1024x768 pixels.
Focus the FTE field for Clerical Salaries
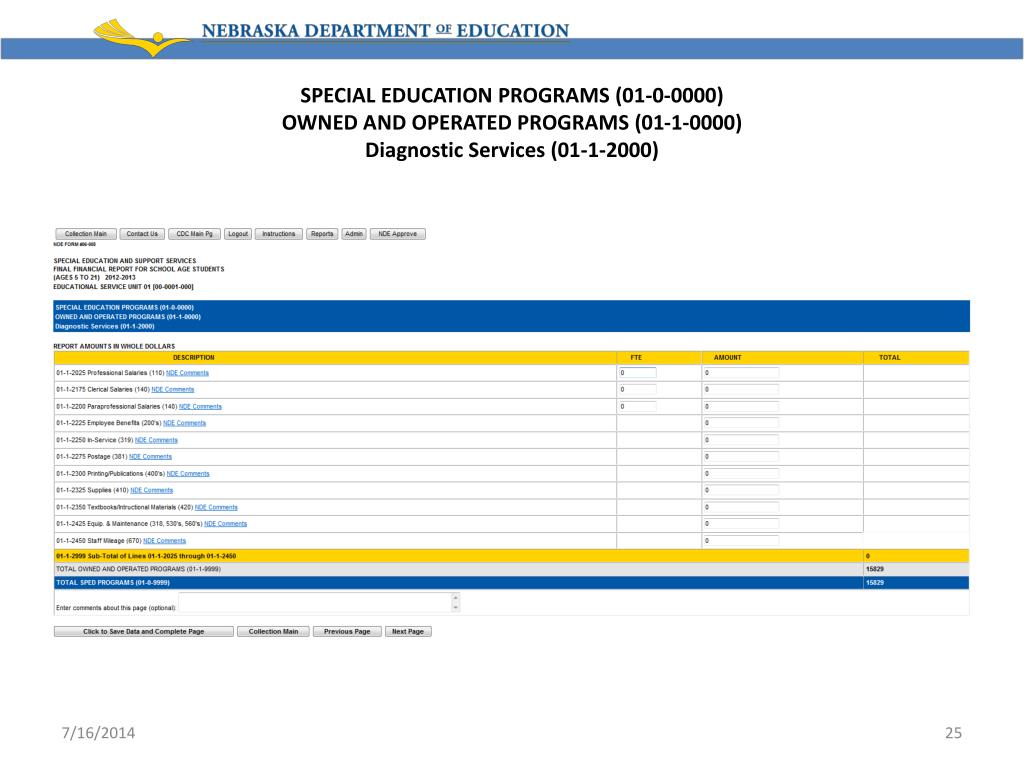(637, 389)
